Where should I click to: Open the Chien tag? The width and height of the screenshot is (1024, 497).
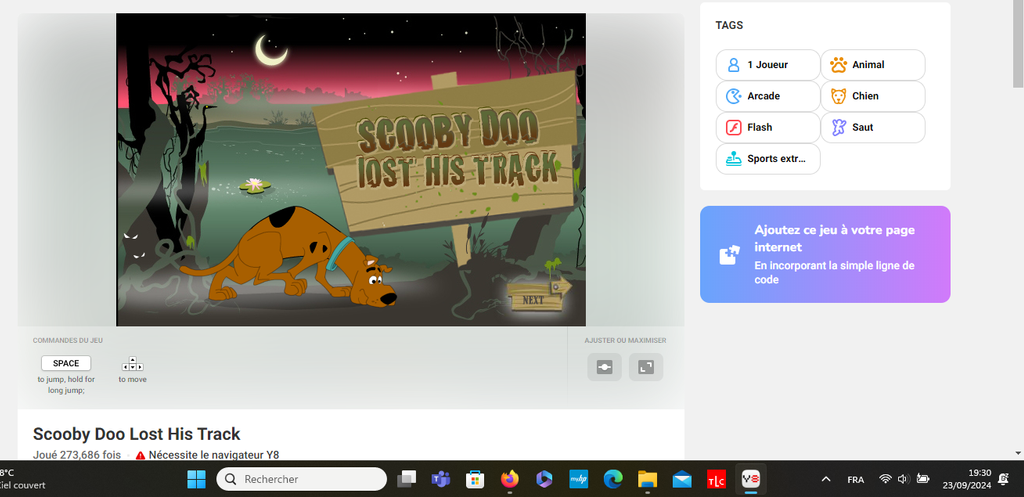(873, 96)
